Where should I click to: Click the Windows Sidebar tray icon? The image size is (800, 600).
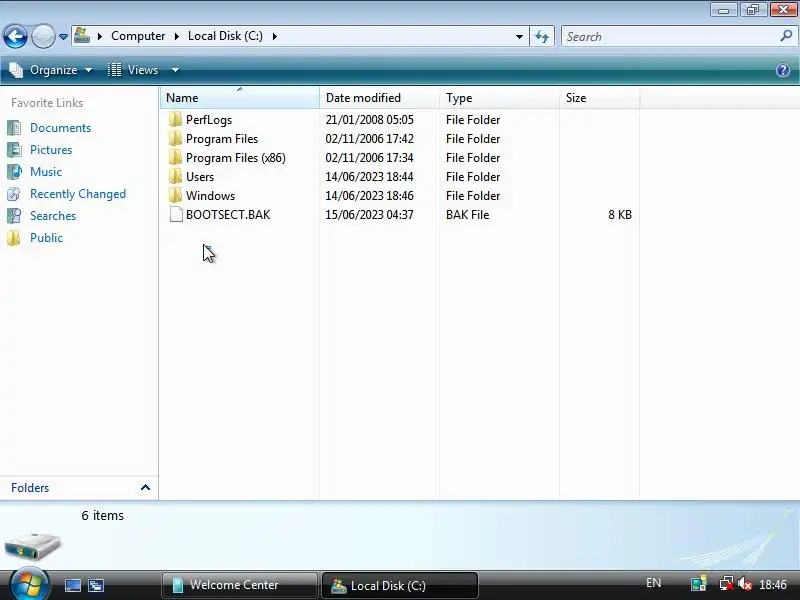click(698, 583)
